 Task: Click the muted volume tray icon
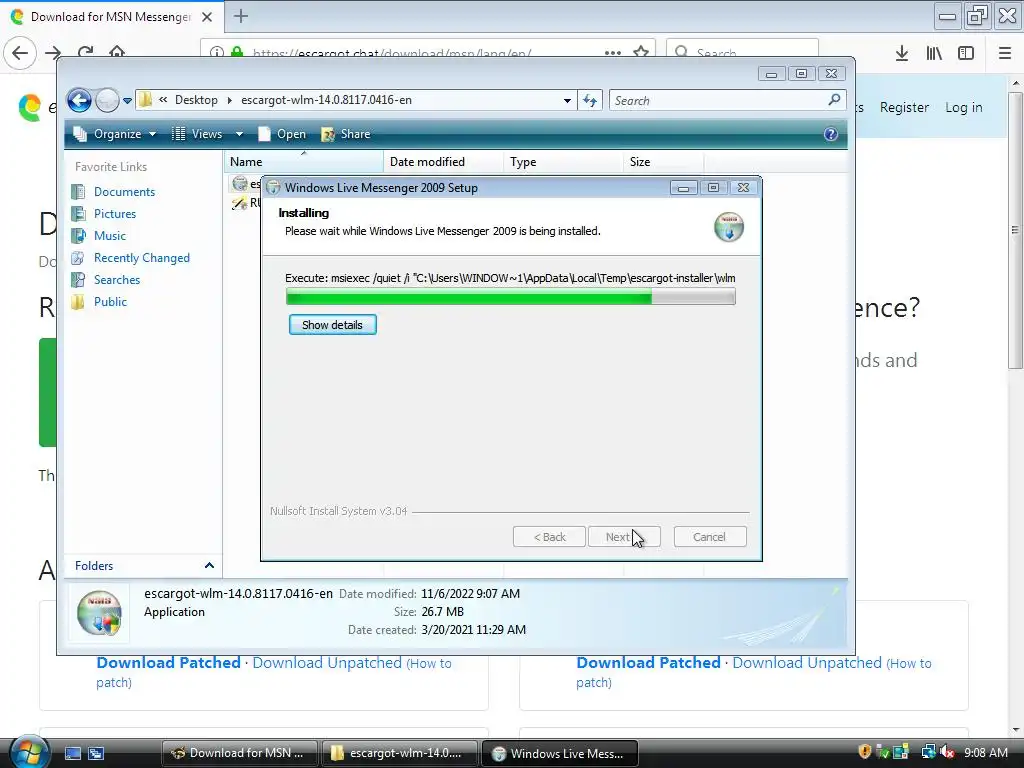click(947, 753)
